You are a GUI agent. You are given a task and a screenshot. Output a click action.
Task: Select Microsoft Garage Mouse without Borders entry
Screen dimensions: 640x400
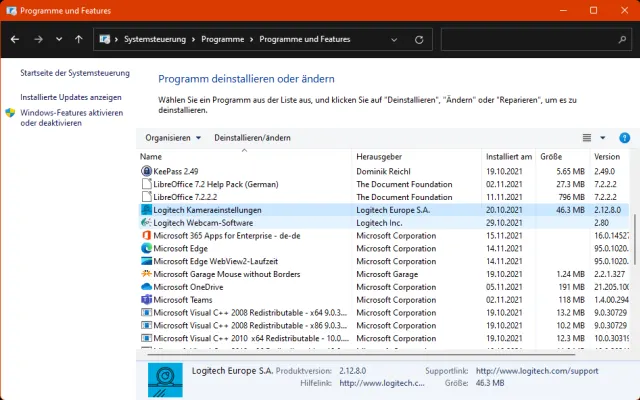227,274
